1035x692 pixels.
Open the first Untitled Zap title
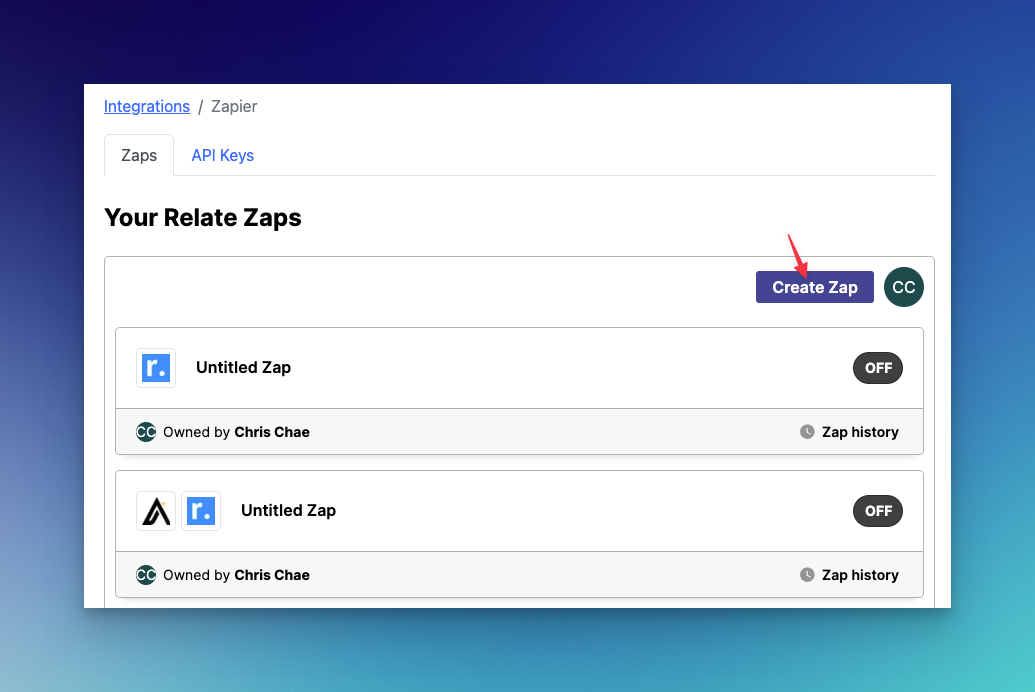tap(244, 368)
